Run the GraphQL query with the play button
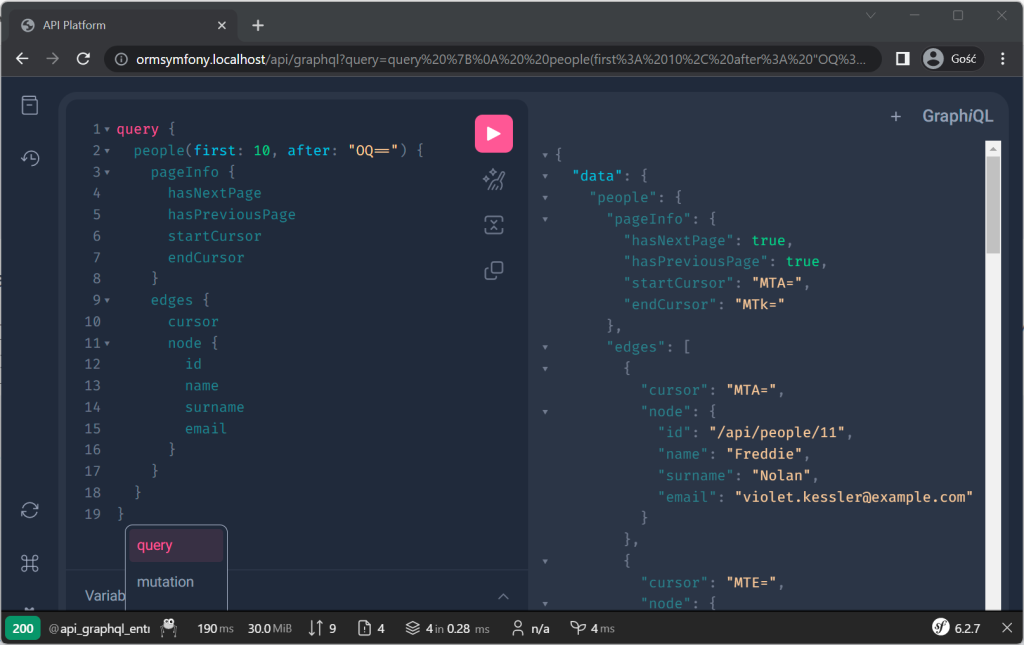The height and width of the screenshot is (645, 1024). point(494,134)
